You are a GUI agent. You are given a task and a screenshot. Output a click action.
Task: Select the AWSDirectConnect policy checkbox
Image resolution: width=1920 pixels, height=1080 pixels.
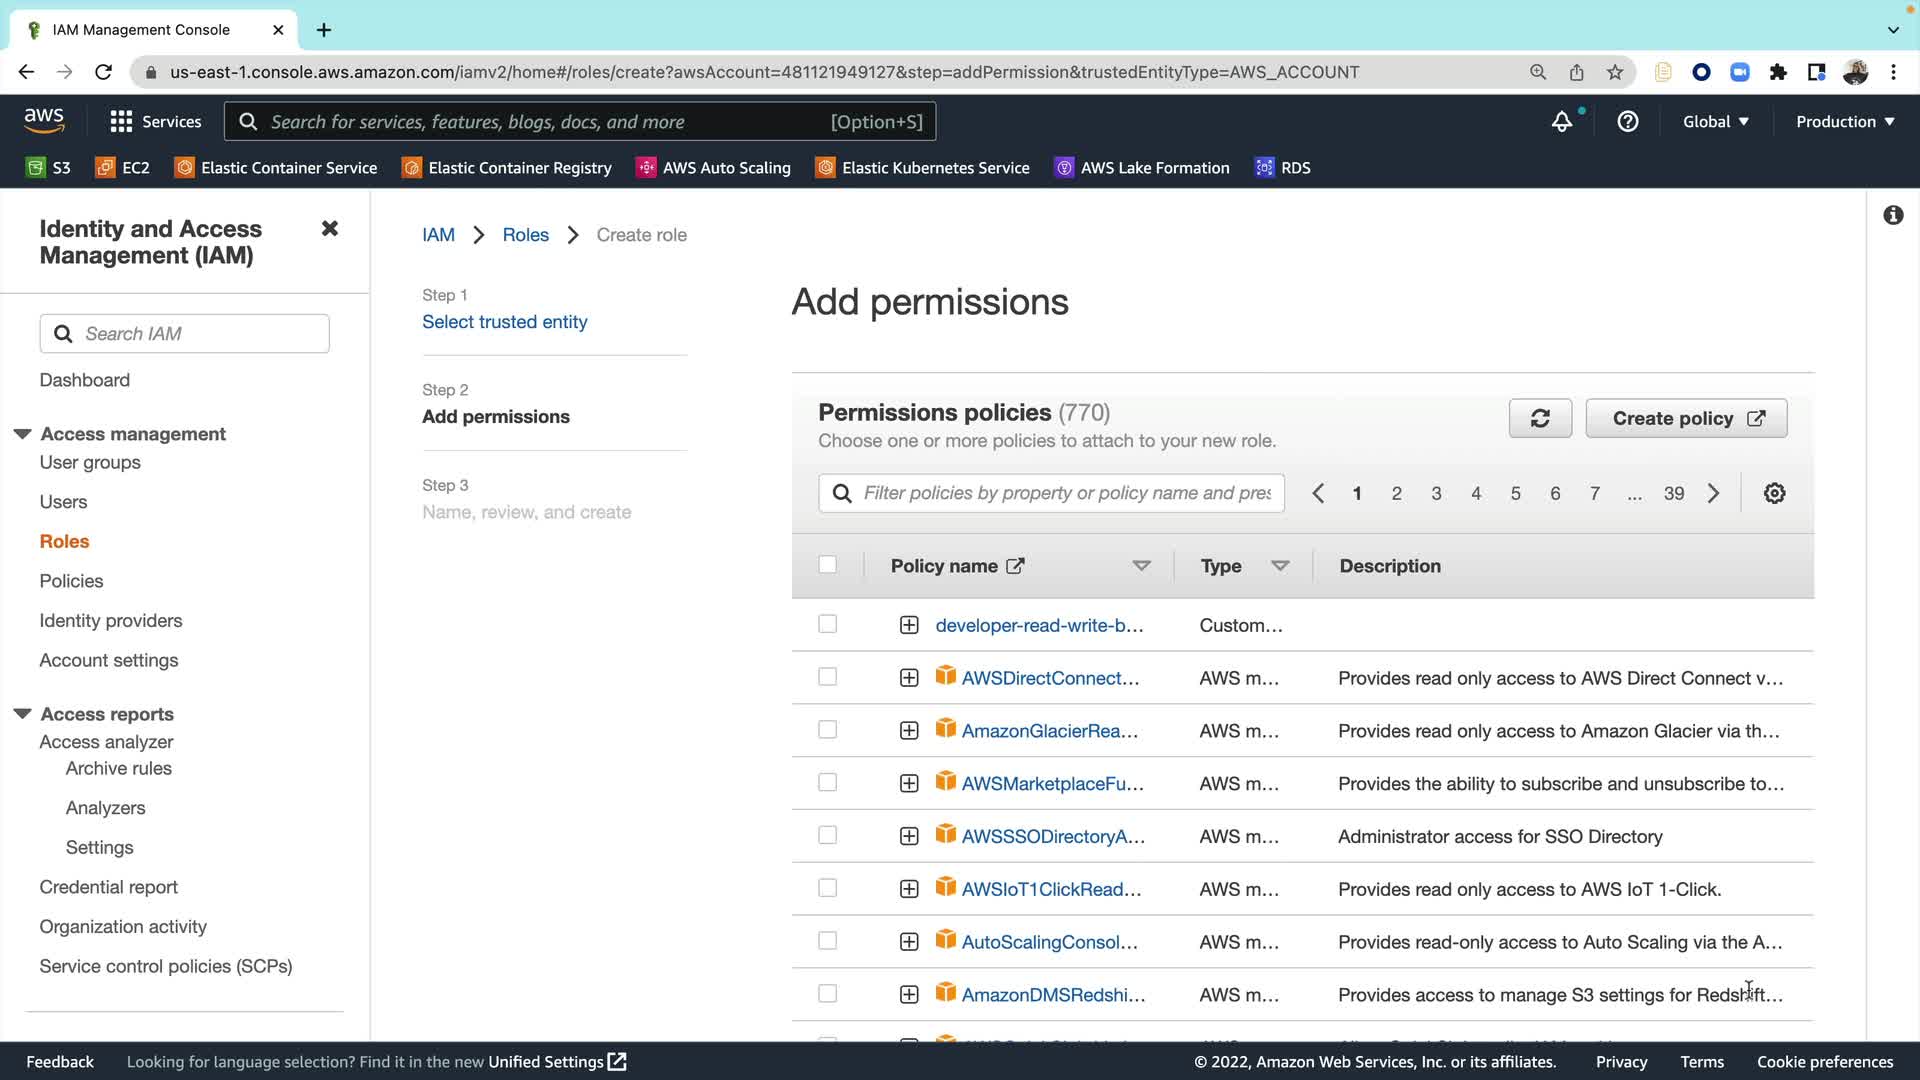pos(827,677)
